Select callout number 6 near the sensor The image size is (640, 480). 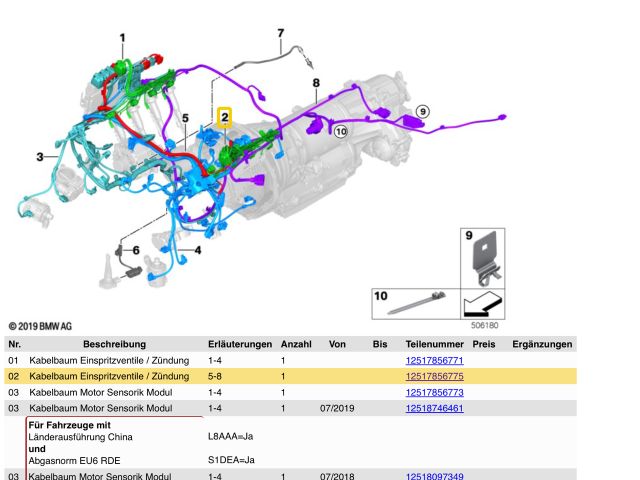[135, 249]
